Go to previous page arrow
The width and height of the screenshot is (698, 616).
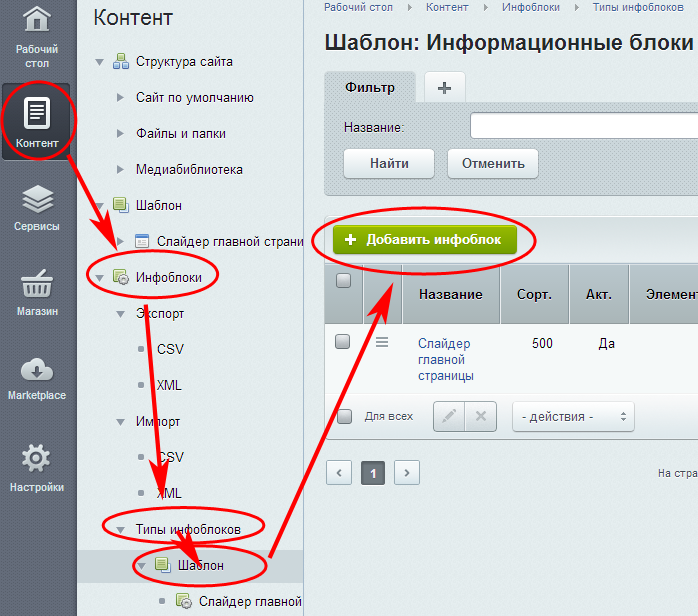click(339, 472)
